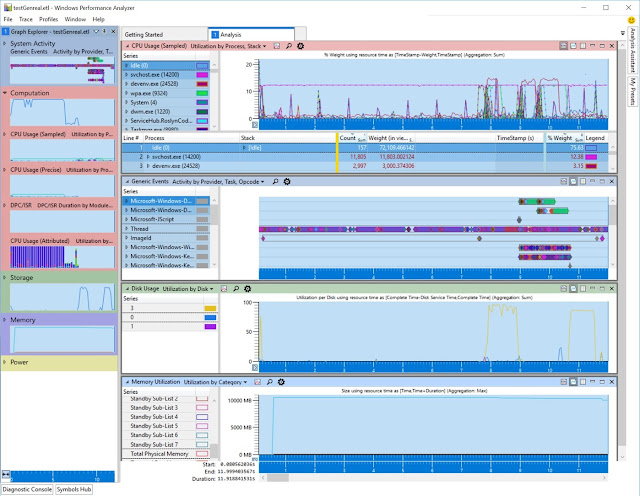Show table only view in Memory Utilization
640x496 pixels.
[x=583, y=382]
